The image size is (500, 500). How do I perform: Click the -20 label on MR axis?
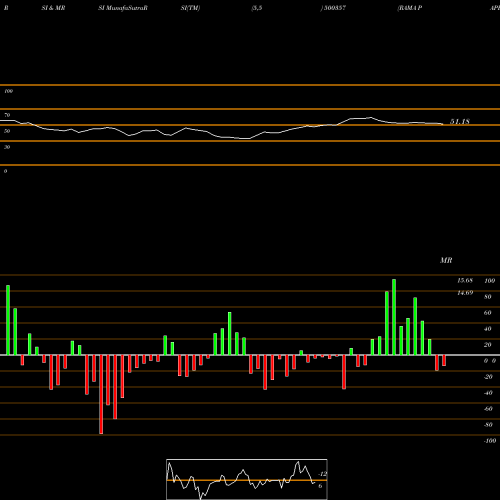488,377
